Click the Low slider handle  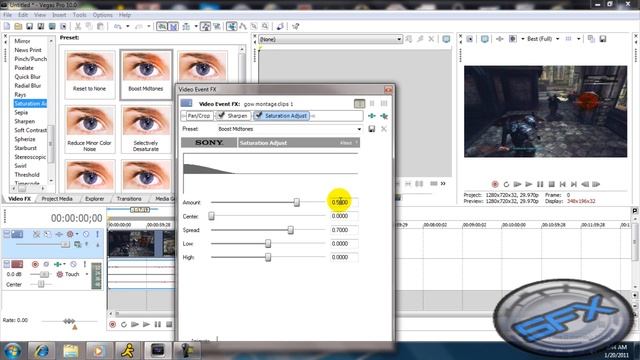(268, 244)
